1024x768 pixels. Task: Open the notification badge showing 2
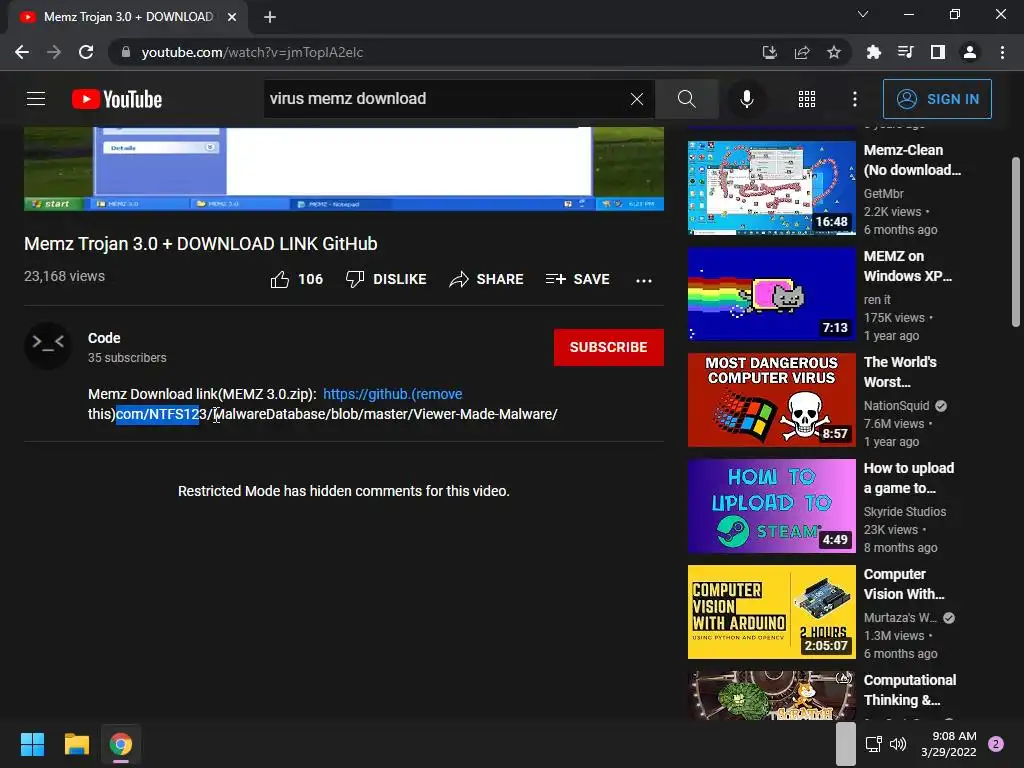click(996, 744)
